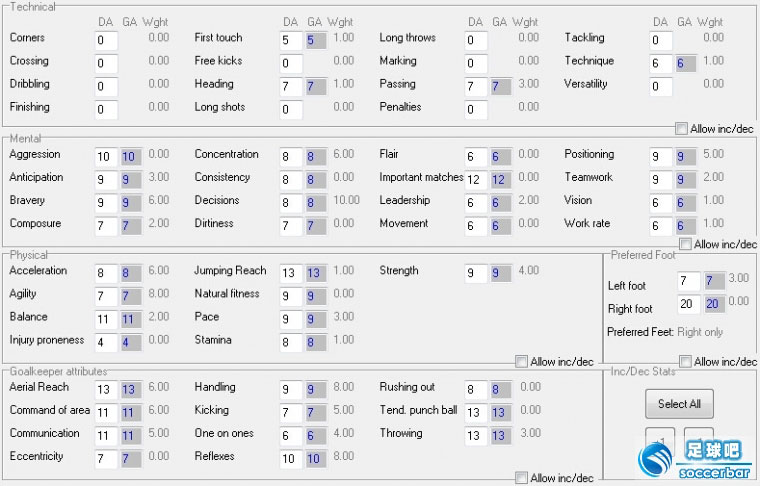This screenshot has width=760, height=486.
Task: Click the +1 increment stats button
Action: point(660,438)
